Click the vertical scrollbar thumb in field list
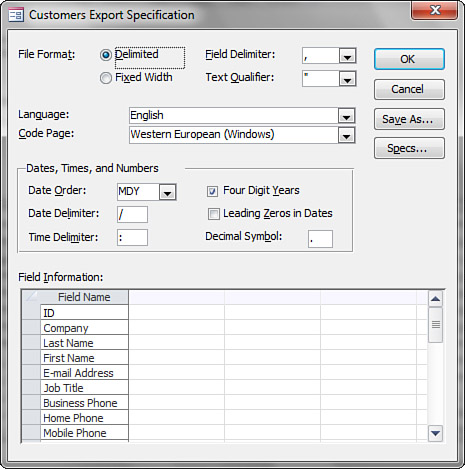The image size is (465, 469). click(x=436, y=325)
